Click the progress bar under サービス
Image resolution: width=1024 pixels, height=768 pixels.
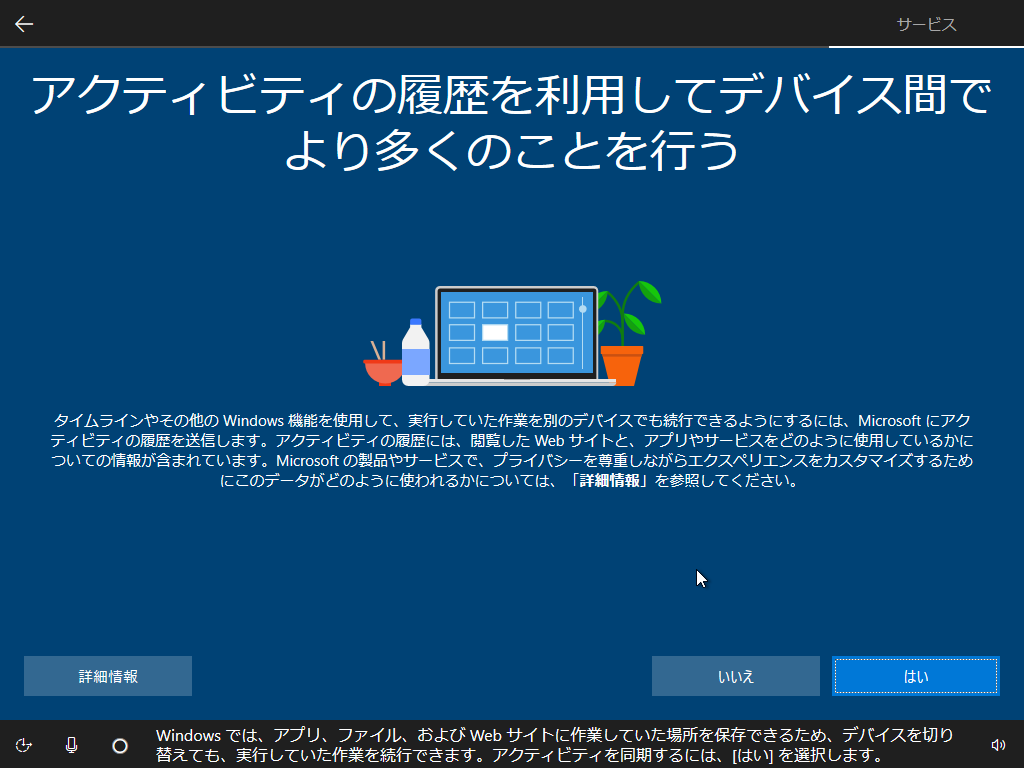[x=927, y=45]
